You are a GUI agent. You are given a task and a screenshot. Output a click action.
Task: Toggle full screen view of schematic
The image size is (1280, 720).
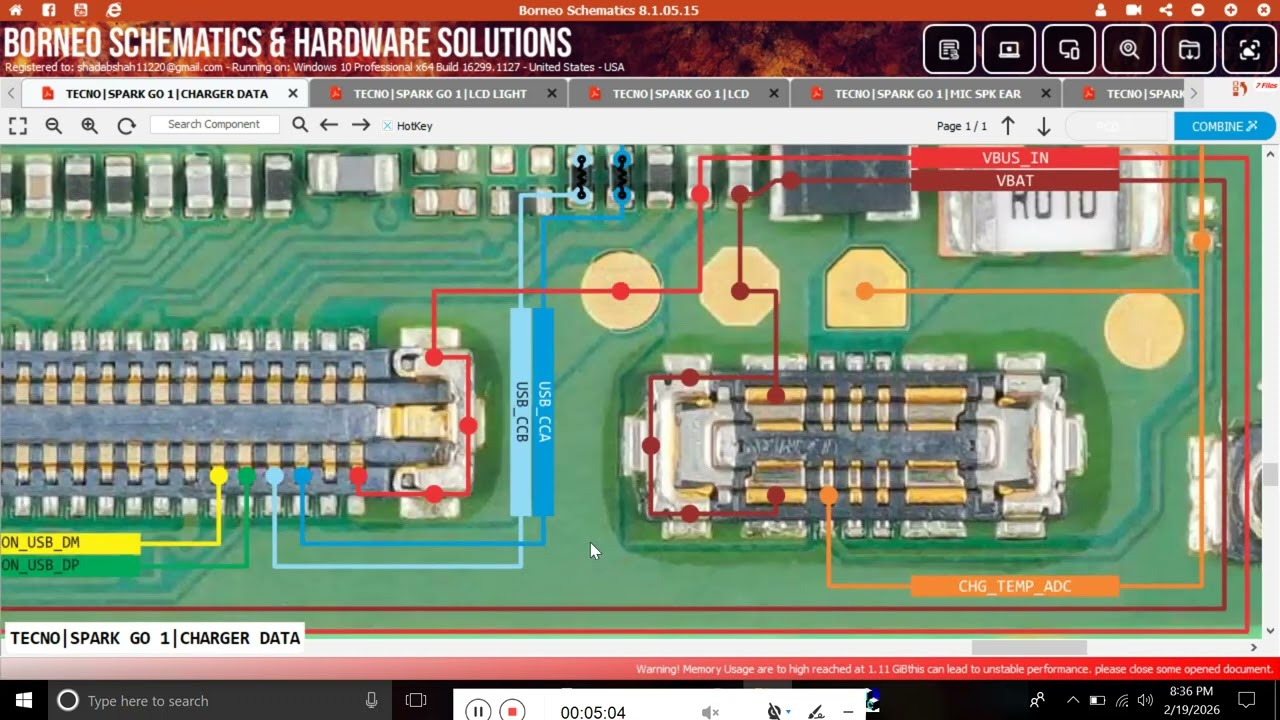18,126
